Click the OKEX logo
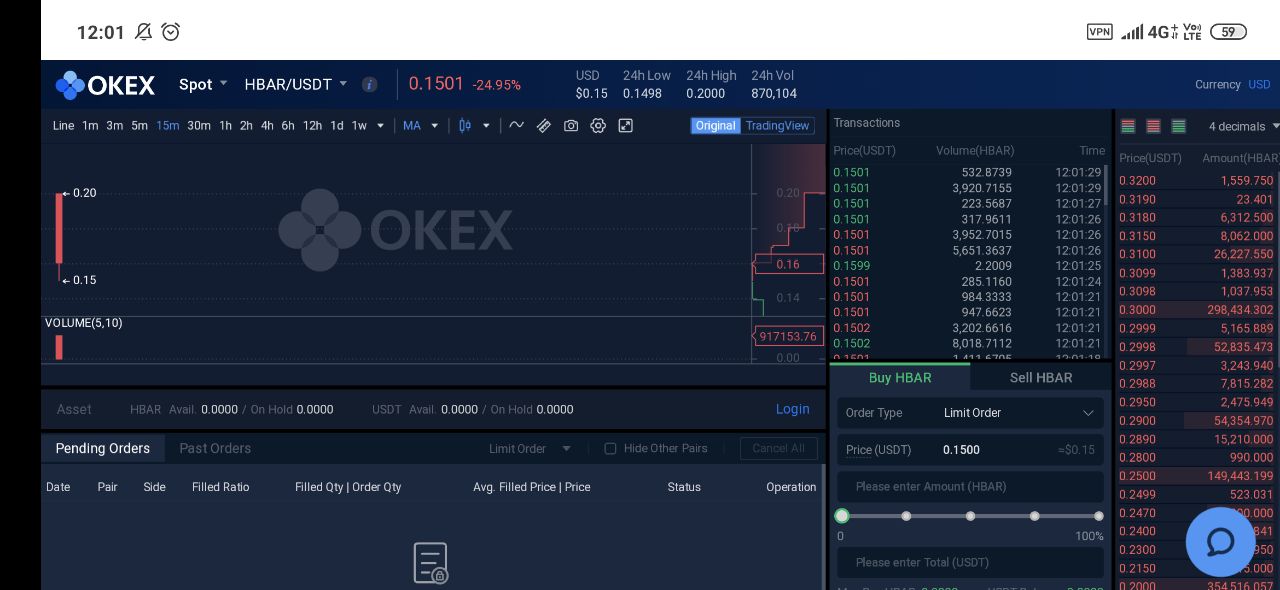 click(105, 85)
